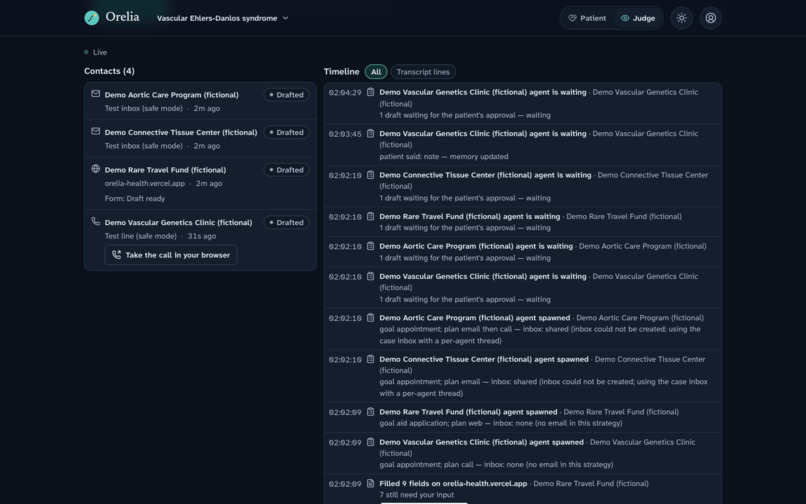Click "patient said: note — memory updated" text
This screenshot has height=504, width=806.
point(444,156)
